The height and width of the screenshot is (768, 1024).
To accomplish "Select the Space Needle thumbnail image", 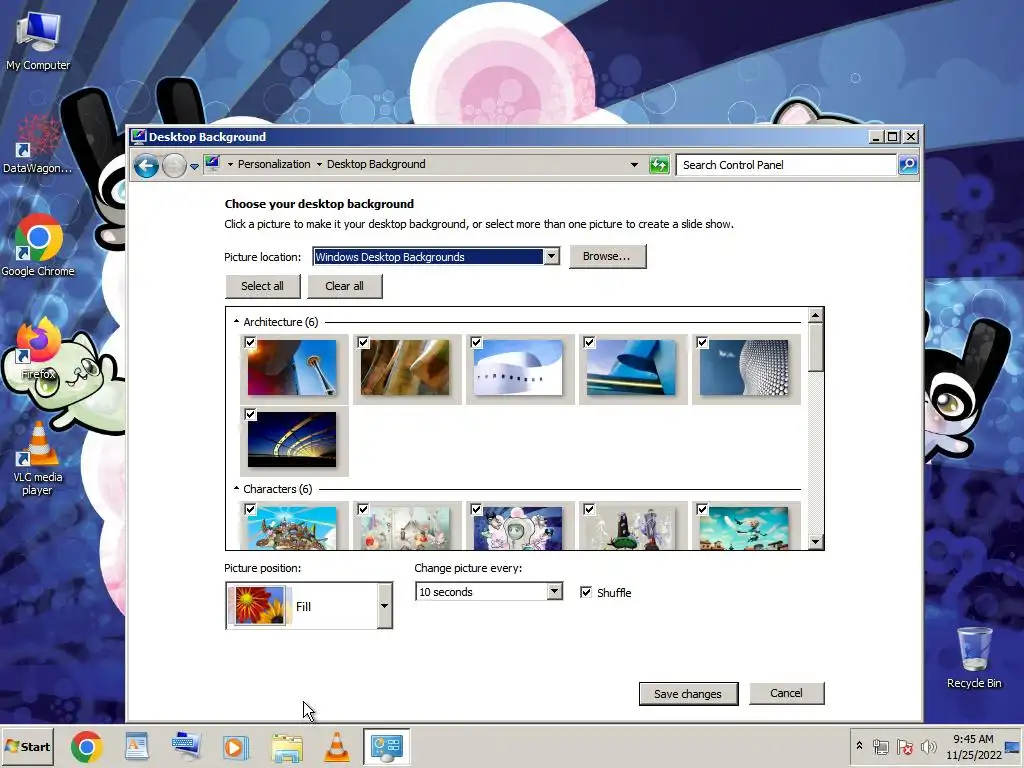I will 292,367.
